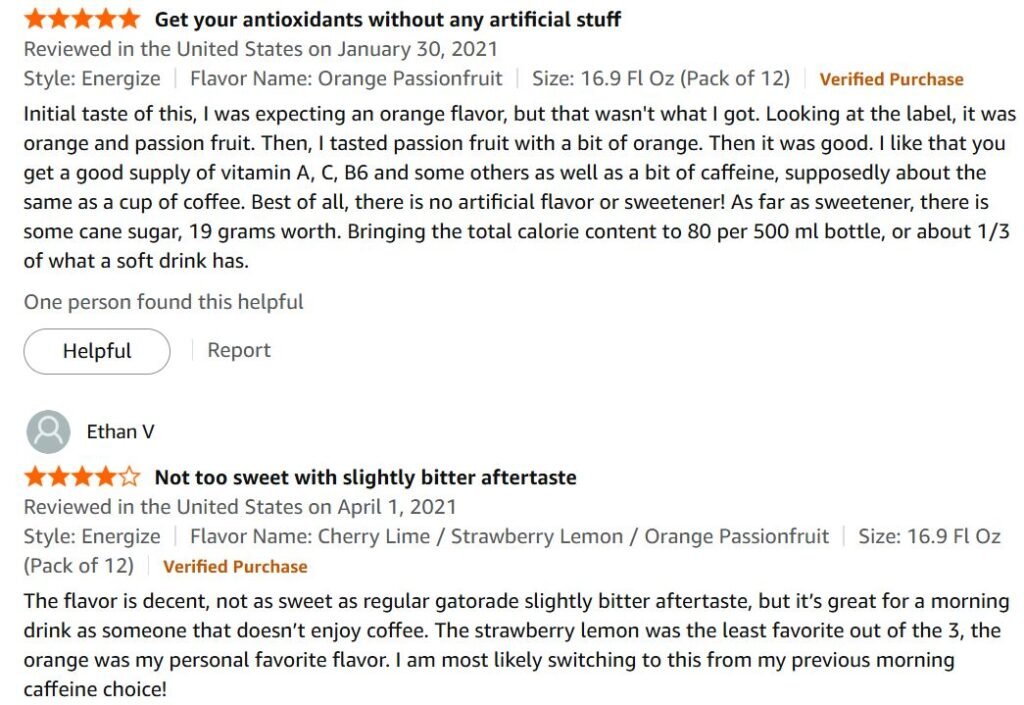Click the five-star rating on the first review
1024x705 pixels.
tap(82, 19)
